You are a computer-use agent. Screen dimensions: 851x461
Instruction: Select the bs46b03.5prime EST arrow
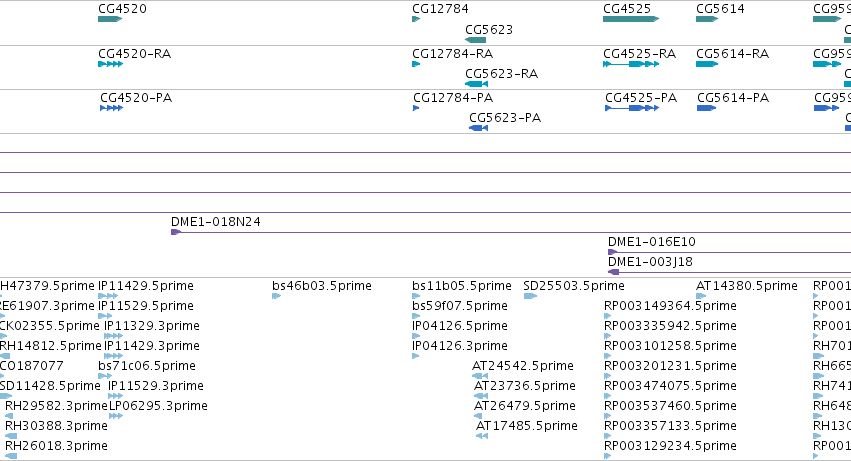click(277, 296)
